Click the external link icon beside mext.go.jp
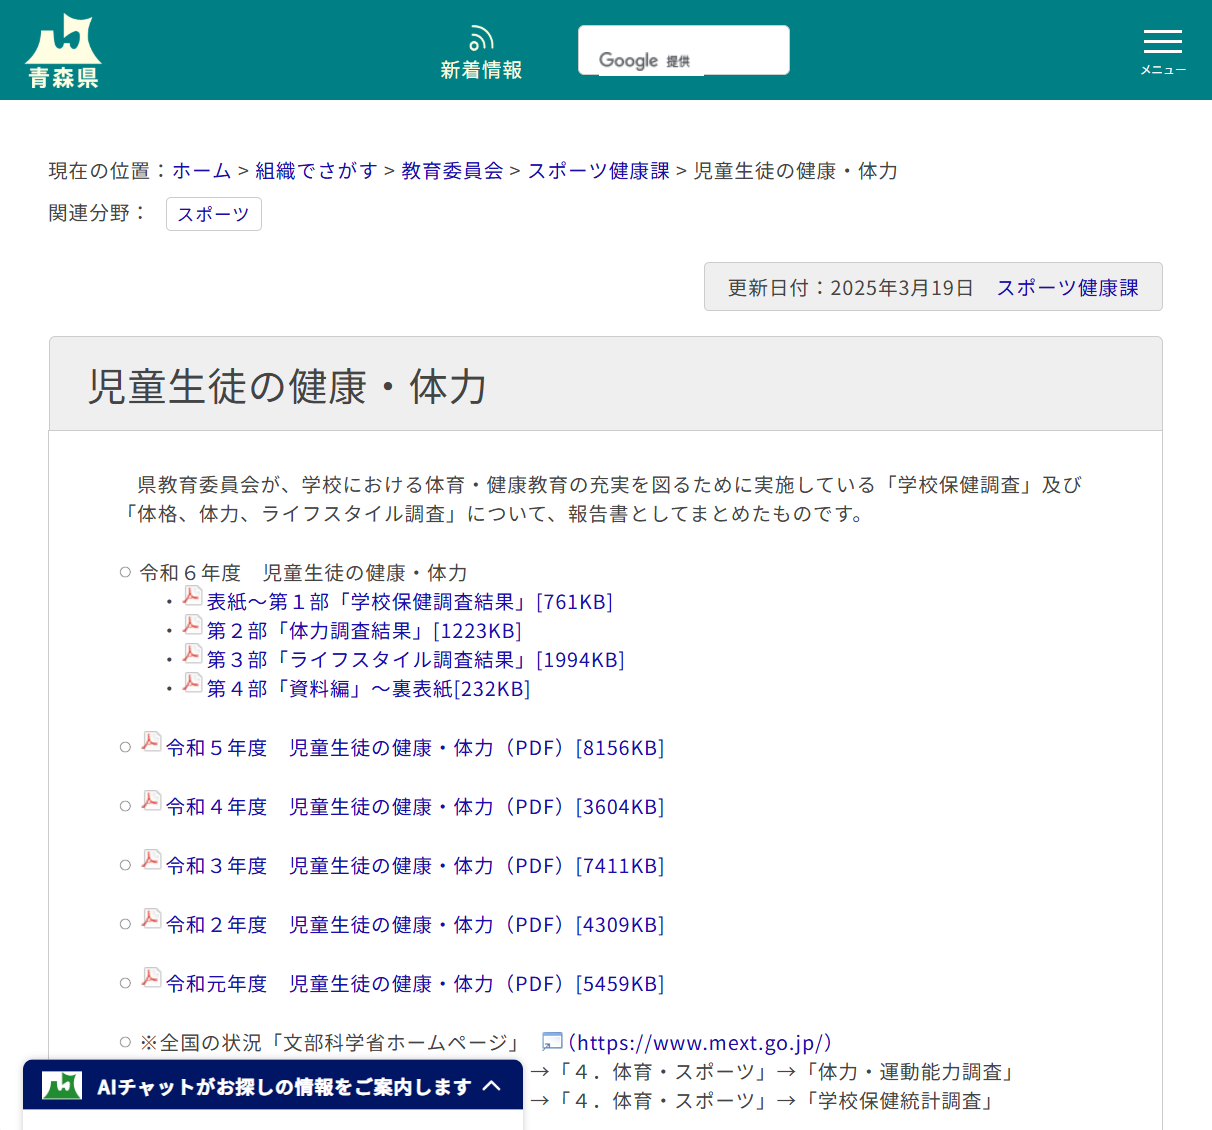This screenshot has width=1212, height=1130. point(551,1041)
